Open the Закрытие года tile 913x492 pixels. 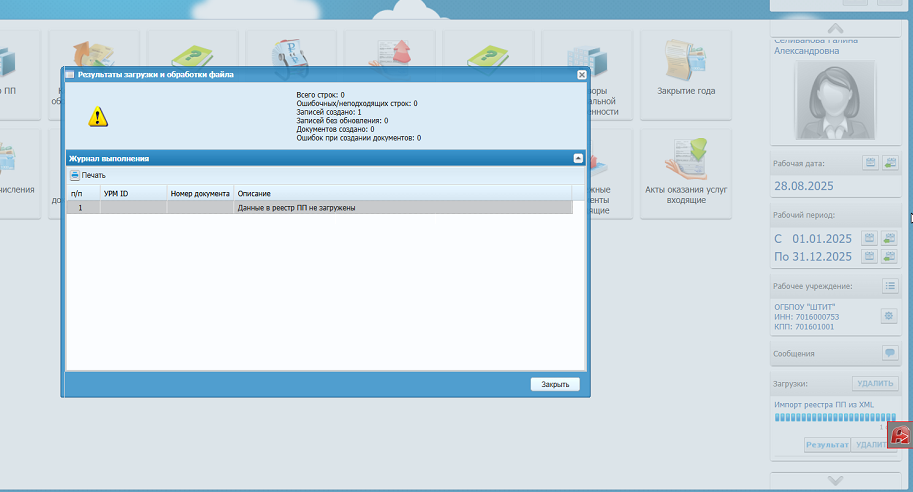pos(686,75)
